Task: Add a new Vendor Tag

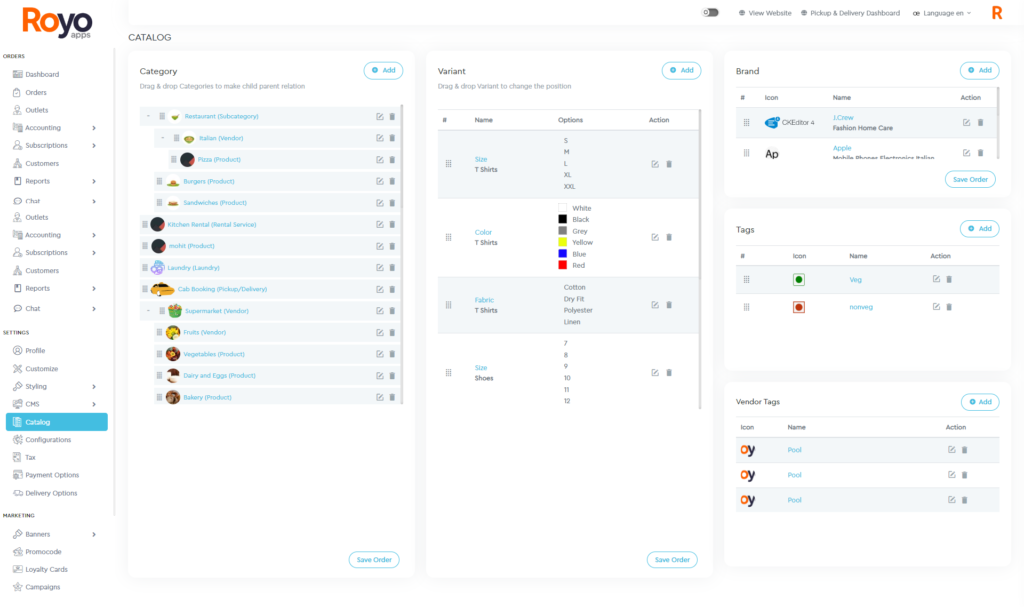Action: tap(980, 402)
